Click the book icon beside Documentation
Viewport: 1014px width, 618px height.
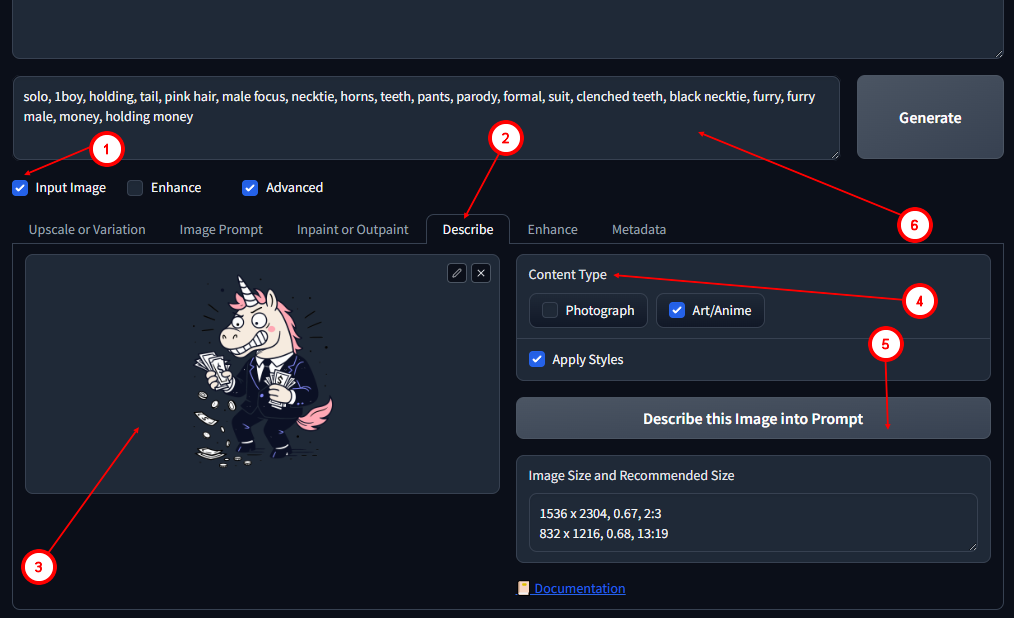(523, 588)
